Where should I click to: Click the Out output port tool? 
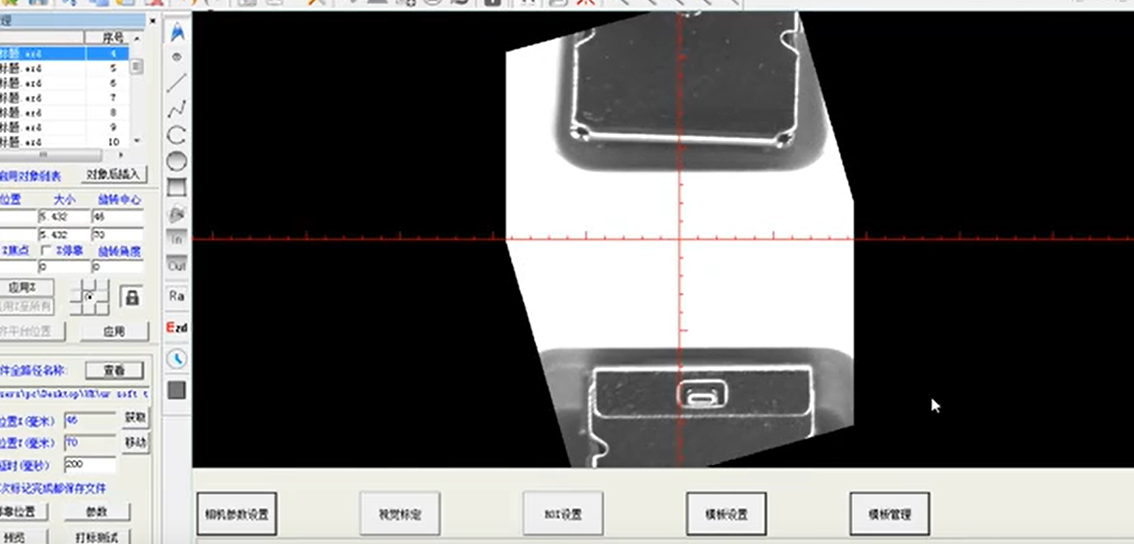(x=177, y=266)
